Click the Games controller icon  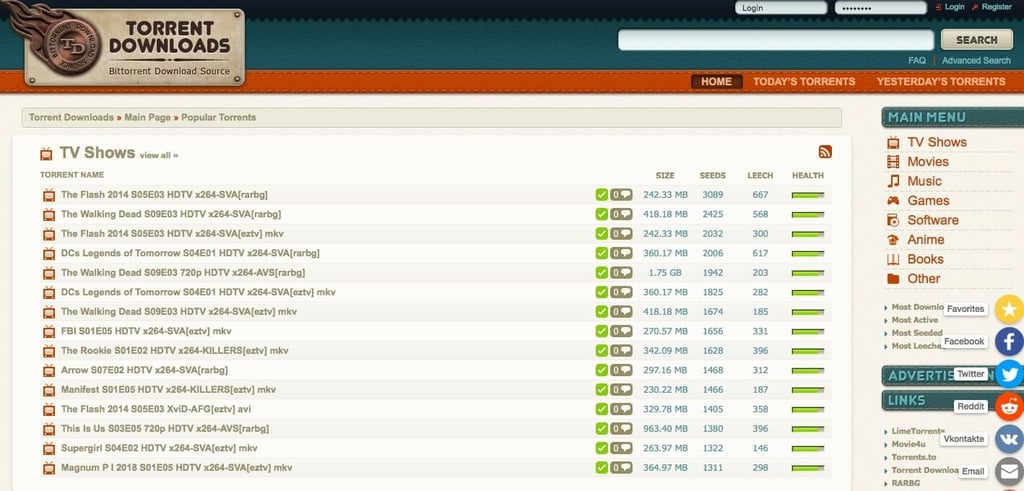tap(893, 200)
